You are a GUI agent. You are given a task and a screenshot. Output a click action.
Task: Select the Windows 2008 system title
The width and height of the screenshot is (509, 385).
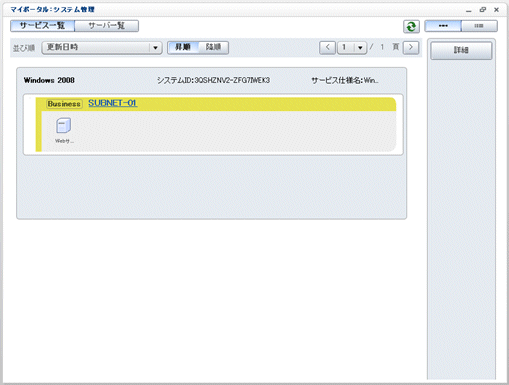[x=49, y=80]
